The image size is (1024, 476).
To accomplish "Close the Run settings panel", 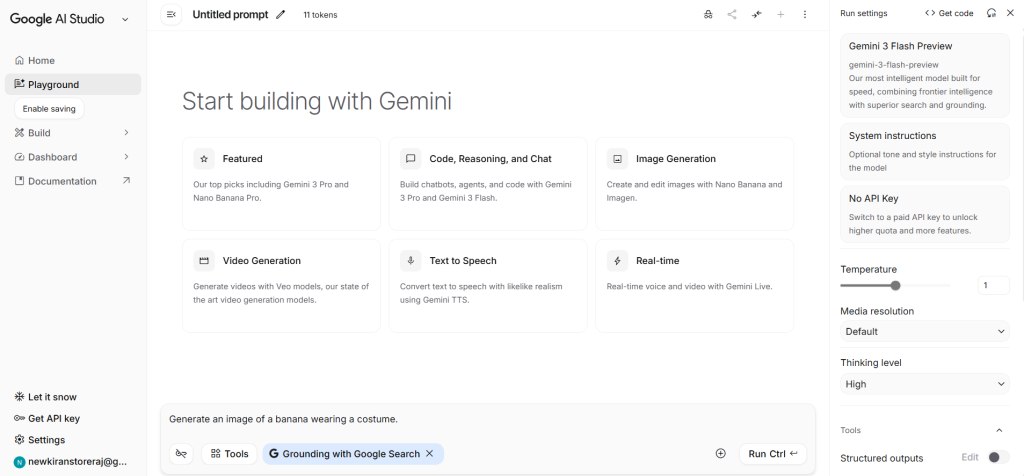I will point(1011,13).
